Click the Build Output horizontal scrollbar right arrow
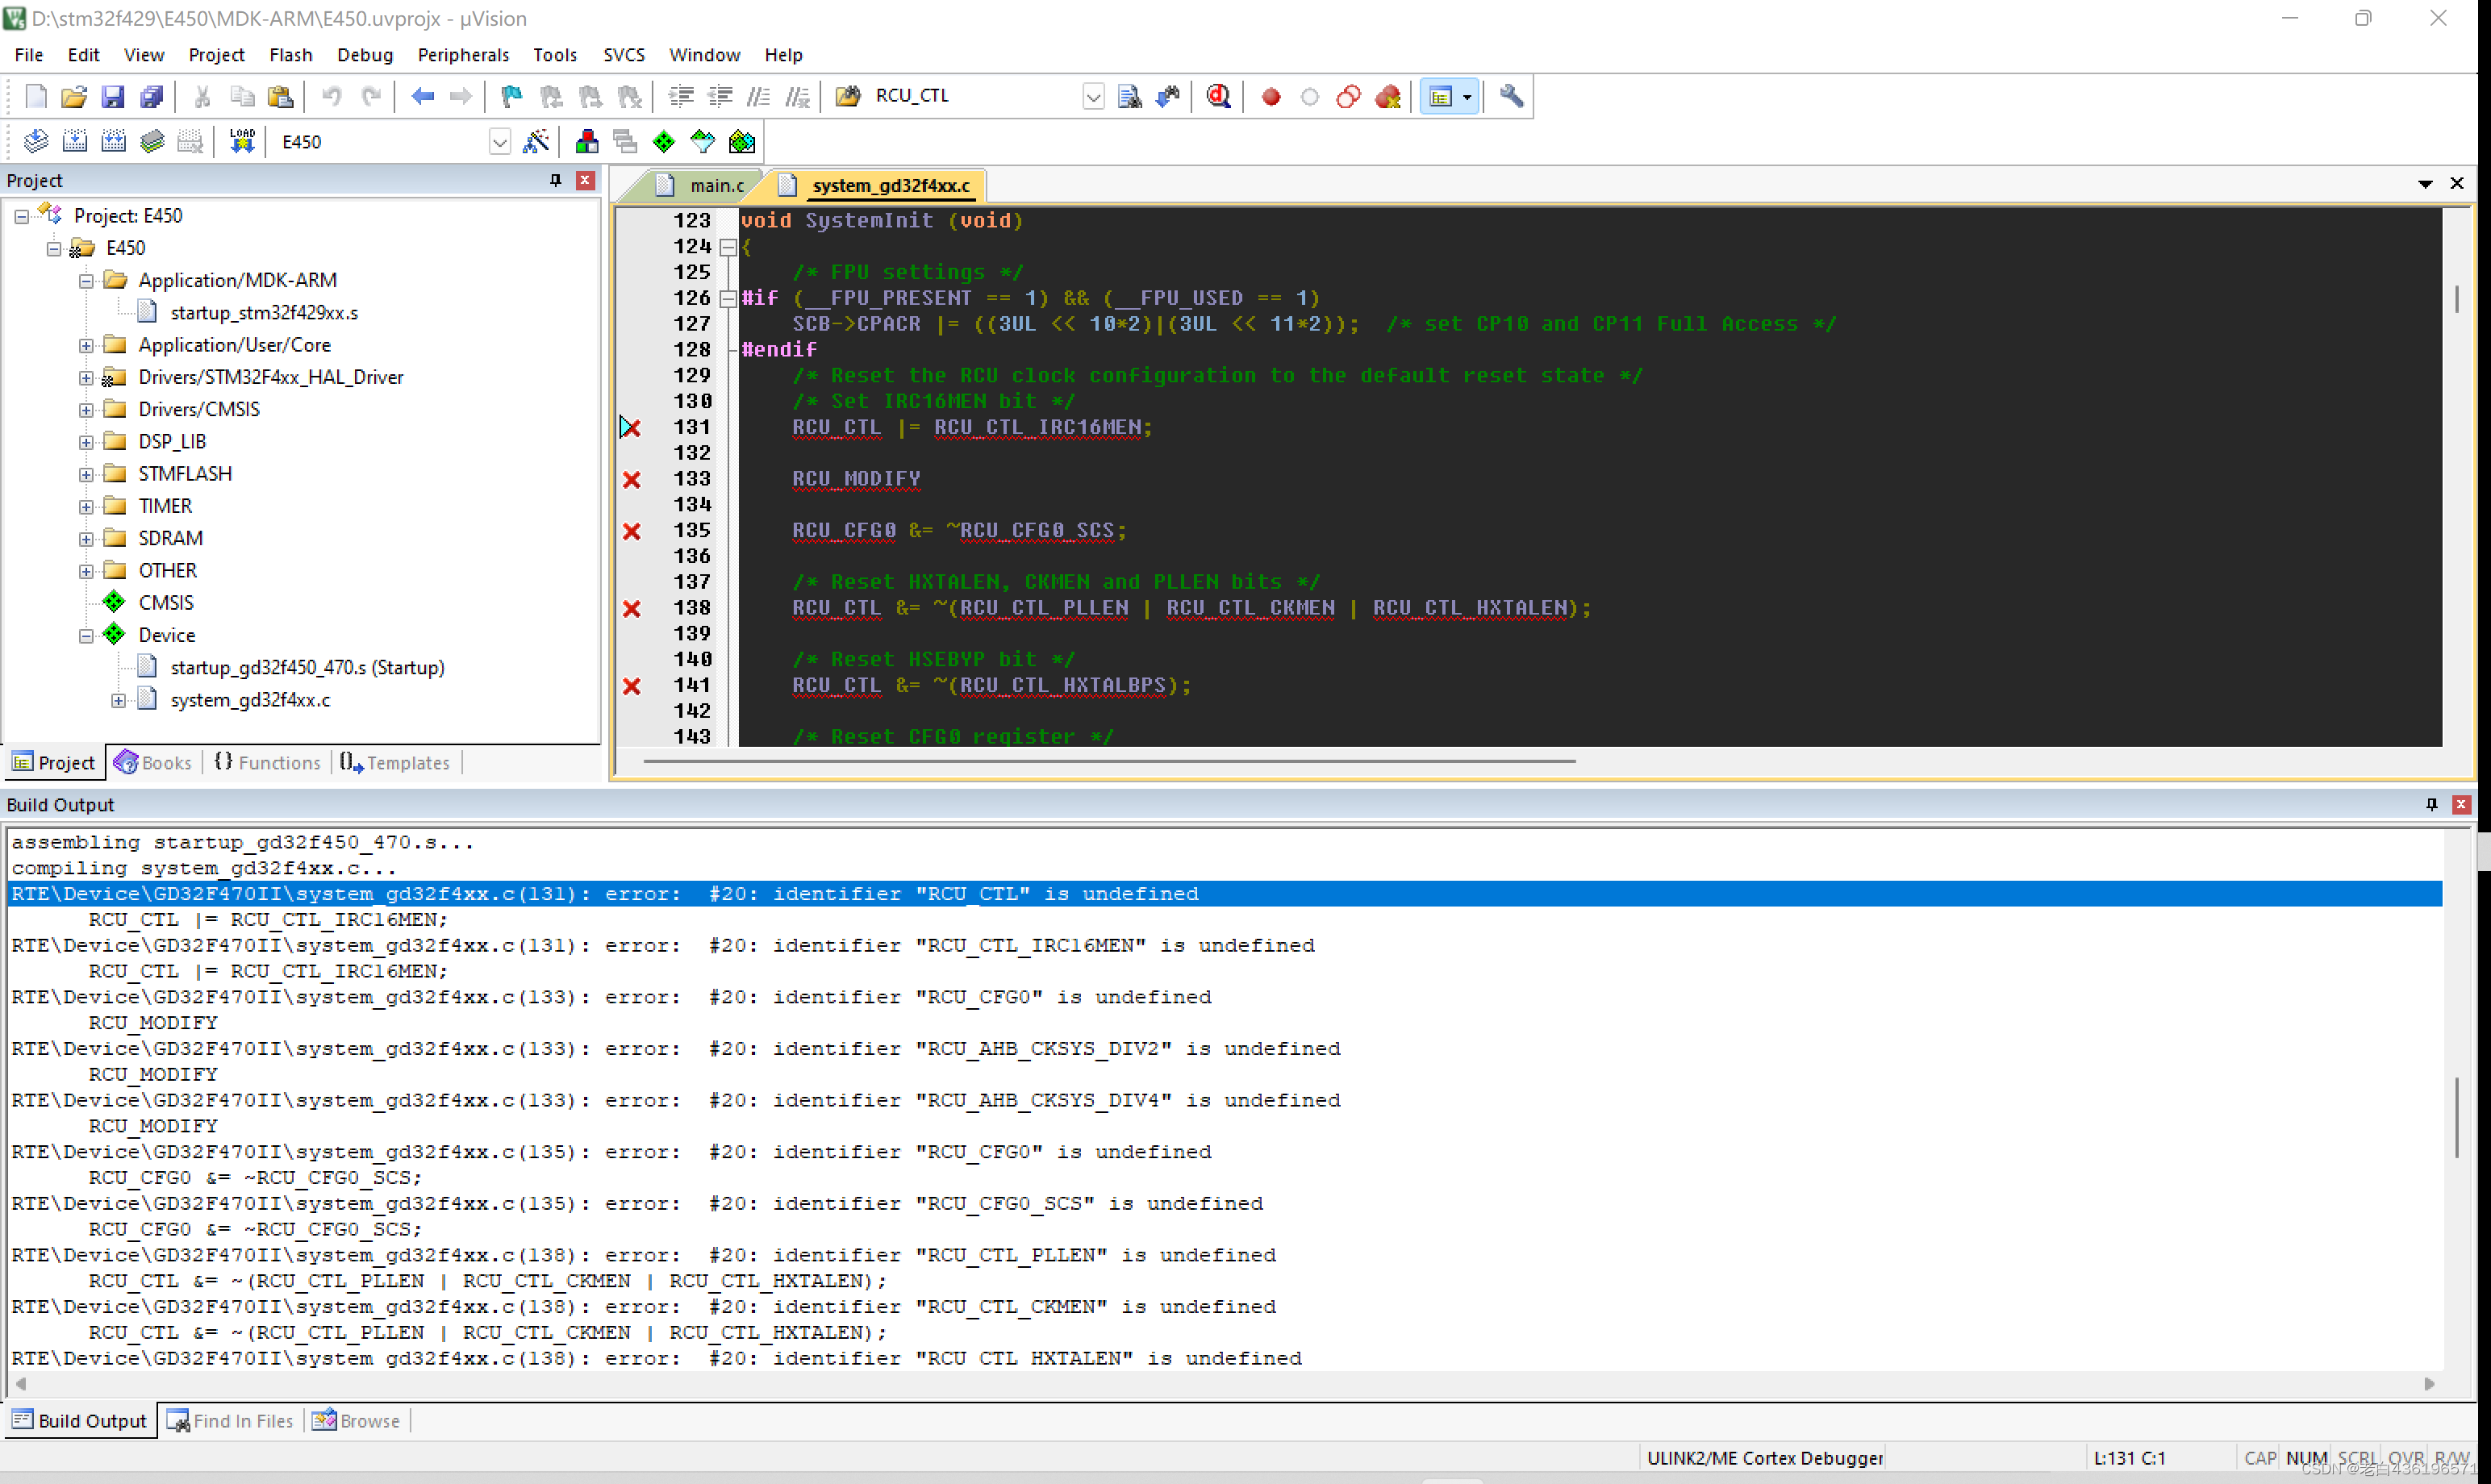 click(x=2430, y=1384)
